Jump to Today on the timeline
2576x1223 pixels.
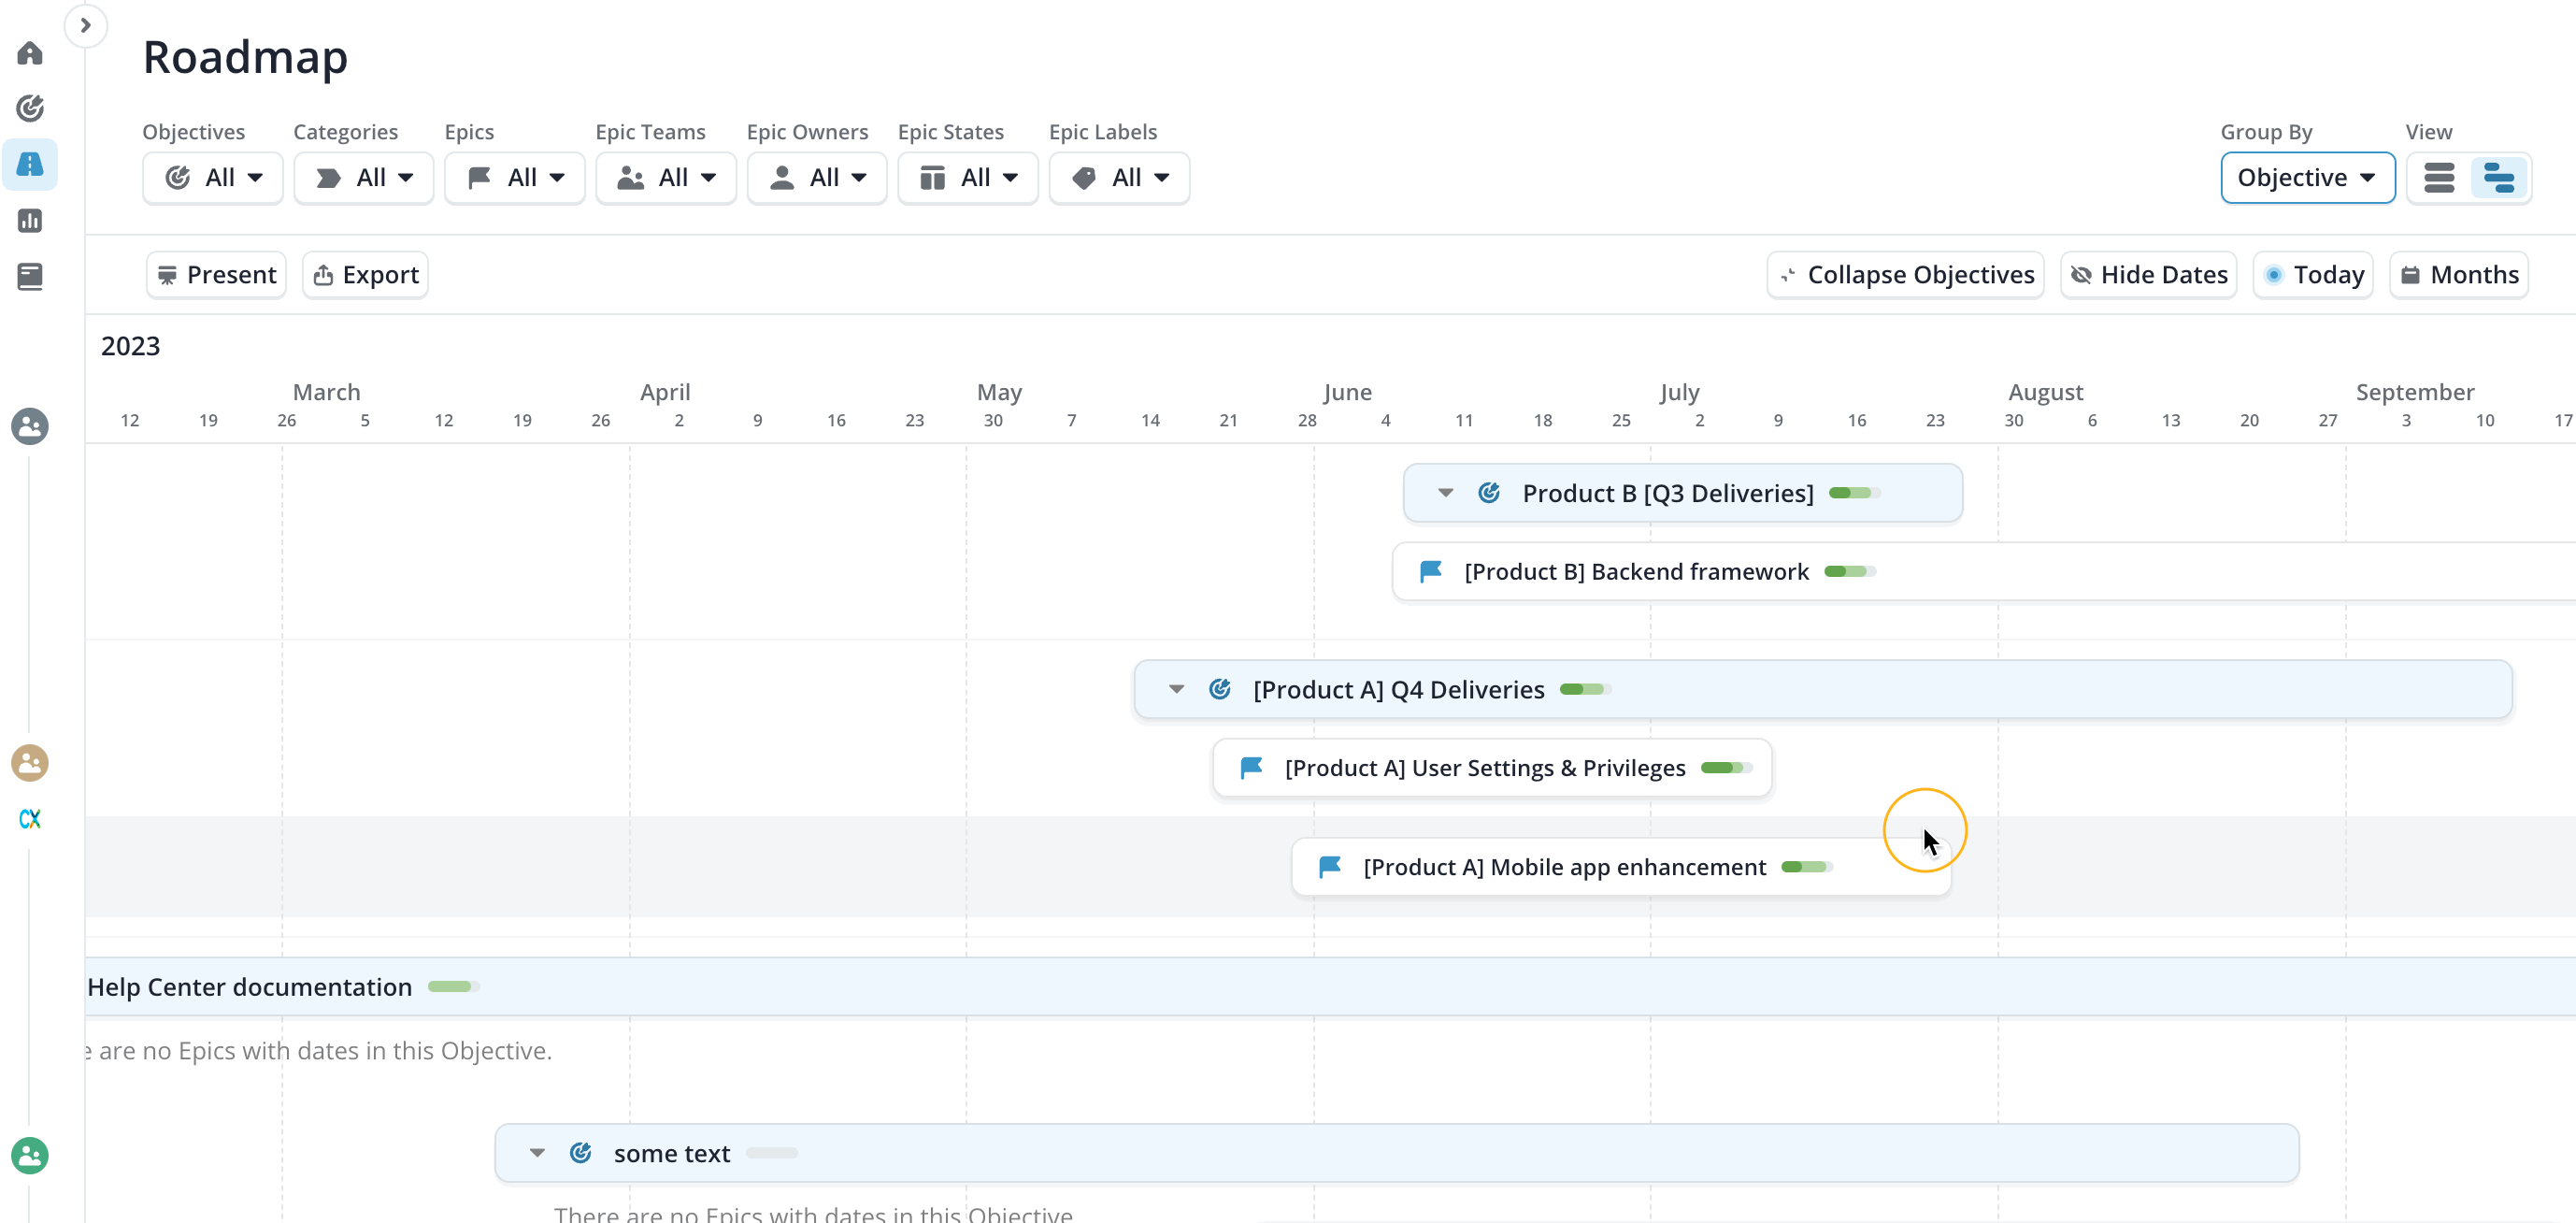2313,275
